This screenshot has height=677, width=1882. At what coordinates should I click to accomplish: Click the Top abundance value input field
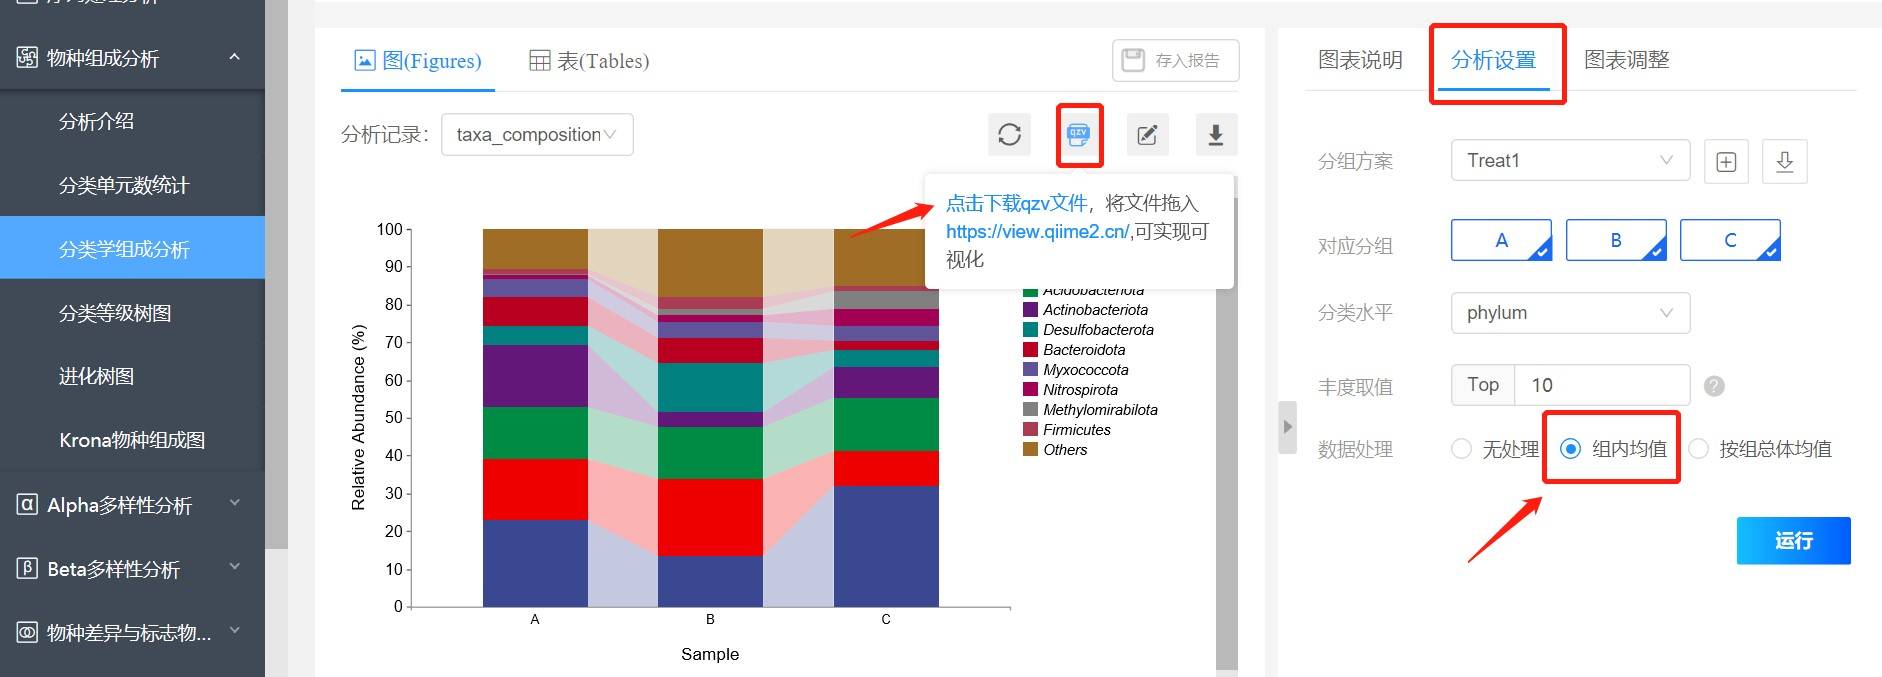1600,386
